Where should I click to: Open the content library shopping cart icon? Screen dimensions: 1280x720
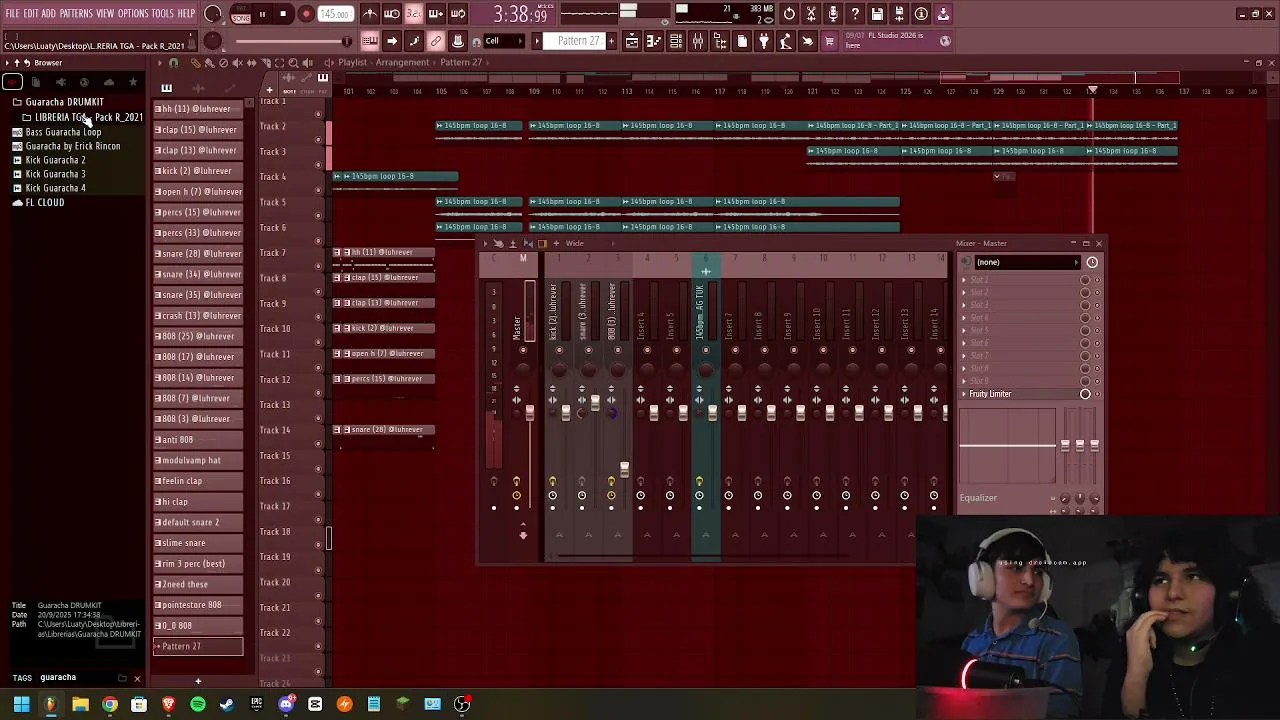tap(829, 41)
